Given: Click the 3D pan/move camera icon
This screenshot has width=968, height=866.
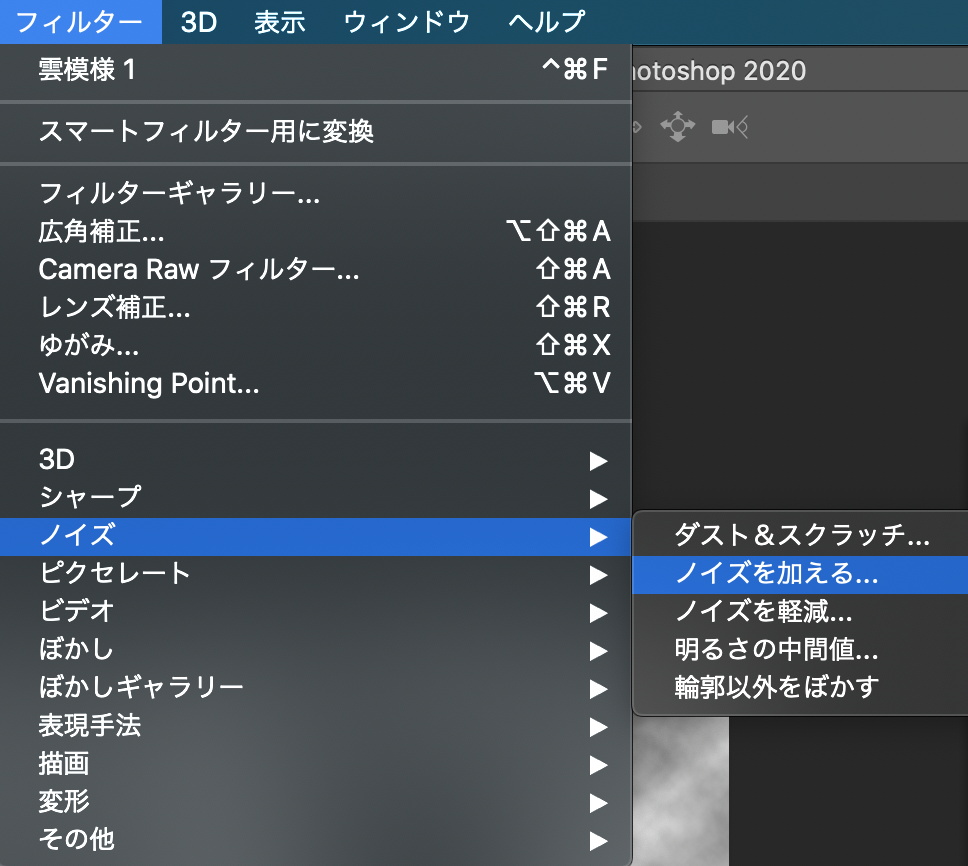Looking at the screenshot, I should coord(677,127).
